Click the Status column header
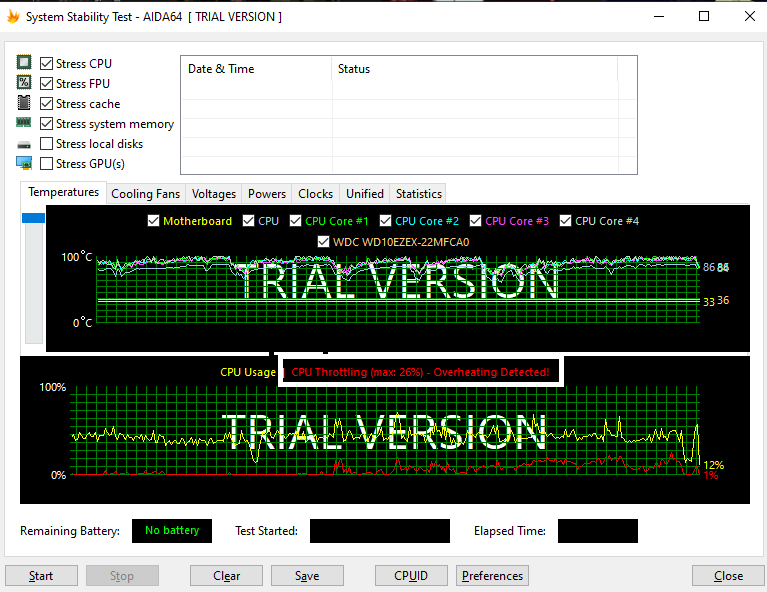Image resolution: width=767 pixels, height=592 pixels. click(474, 69)
